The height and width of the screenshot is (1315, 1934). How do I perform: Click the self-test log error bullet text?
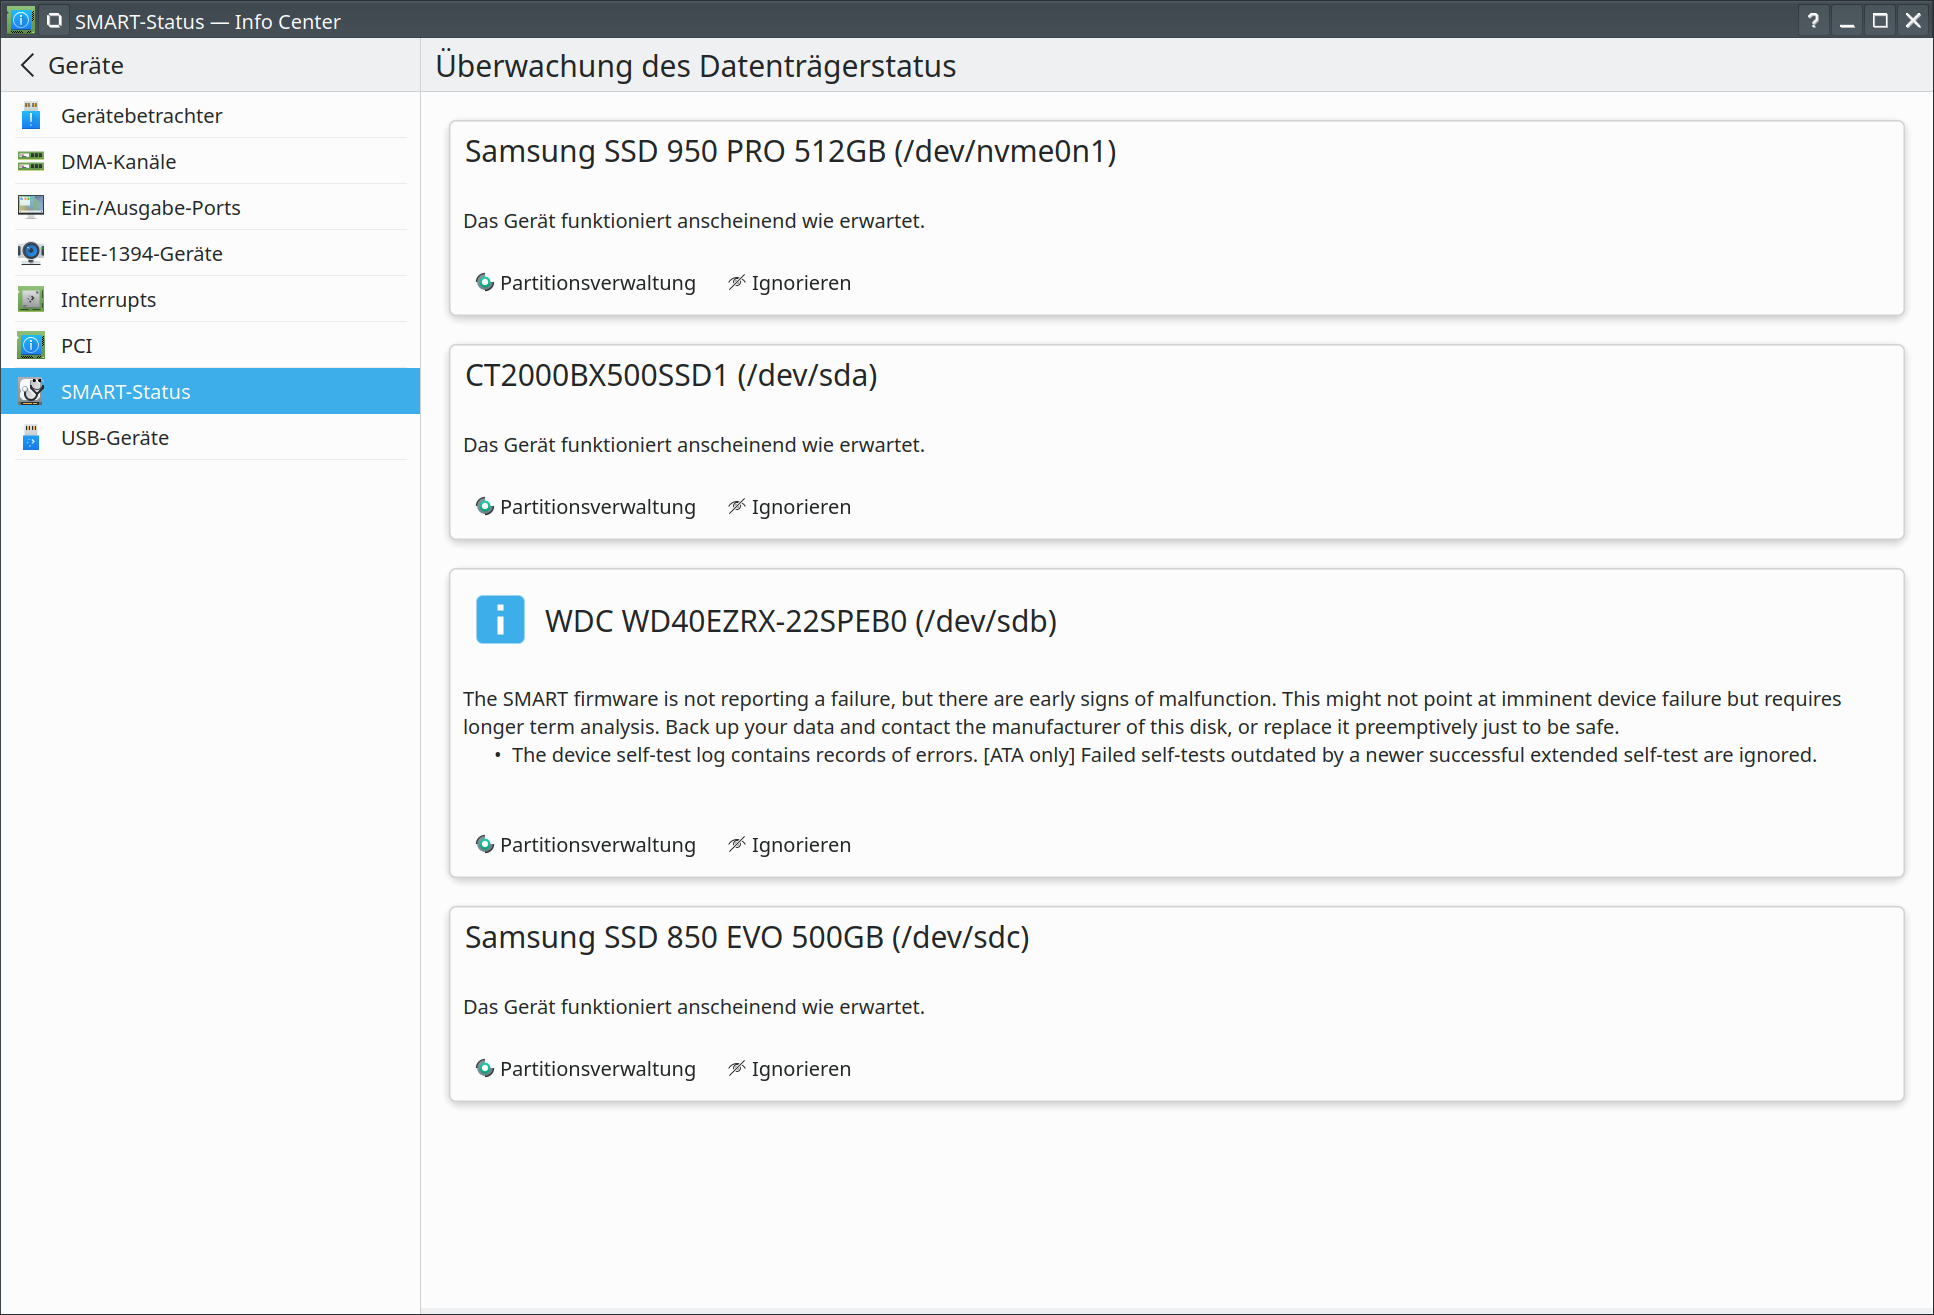pos(1164,755)
